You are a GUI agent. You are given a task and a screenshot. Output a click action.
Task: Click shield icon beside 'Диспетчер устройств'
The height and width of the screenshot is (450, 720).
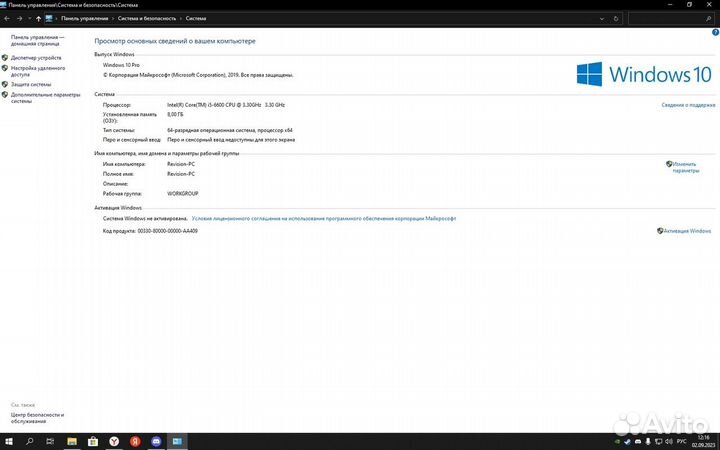click(5, 58)
